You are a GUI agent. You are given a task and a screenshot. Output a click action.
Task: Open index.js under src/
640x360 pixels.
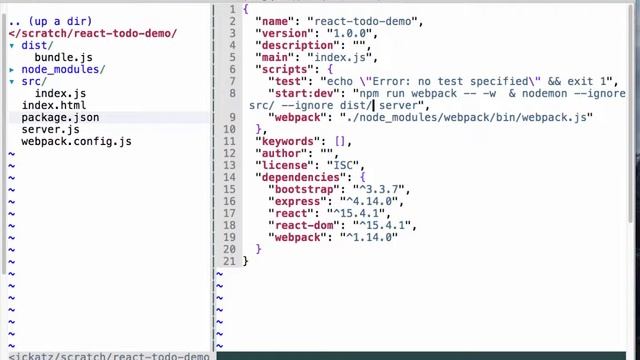tap(60, 93)
